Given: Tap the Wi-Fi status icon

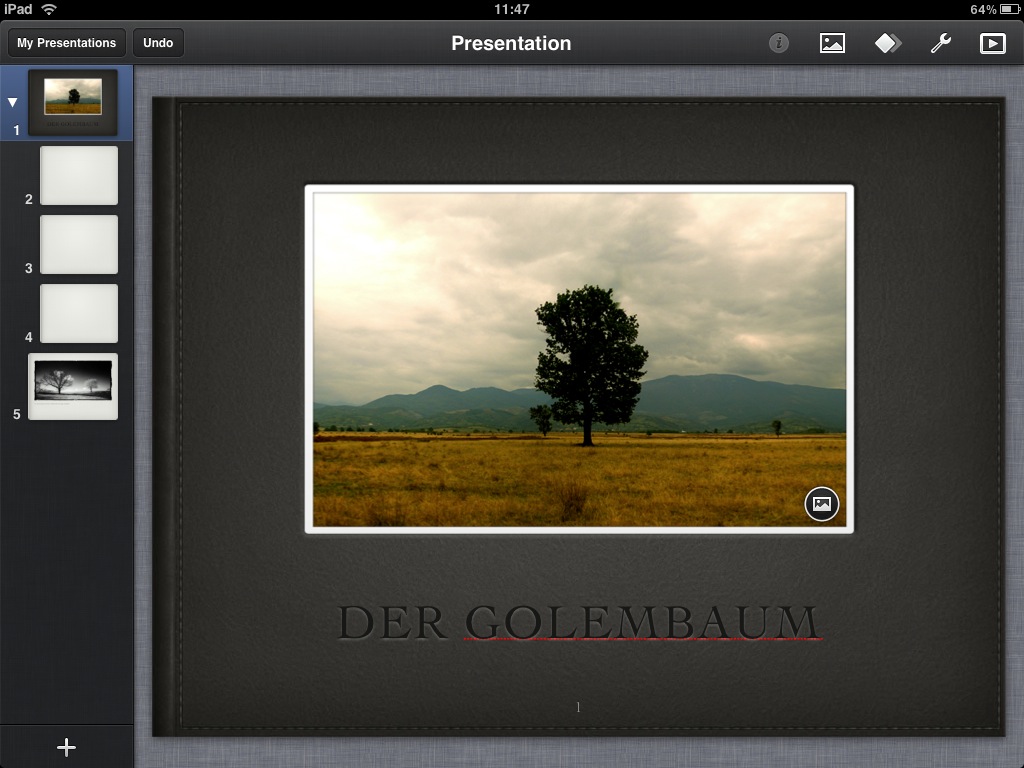Looking at the screenshot, I should (x=49, y=9).
